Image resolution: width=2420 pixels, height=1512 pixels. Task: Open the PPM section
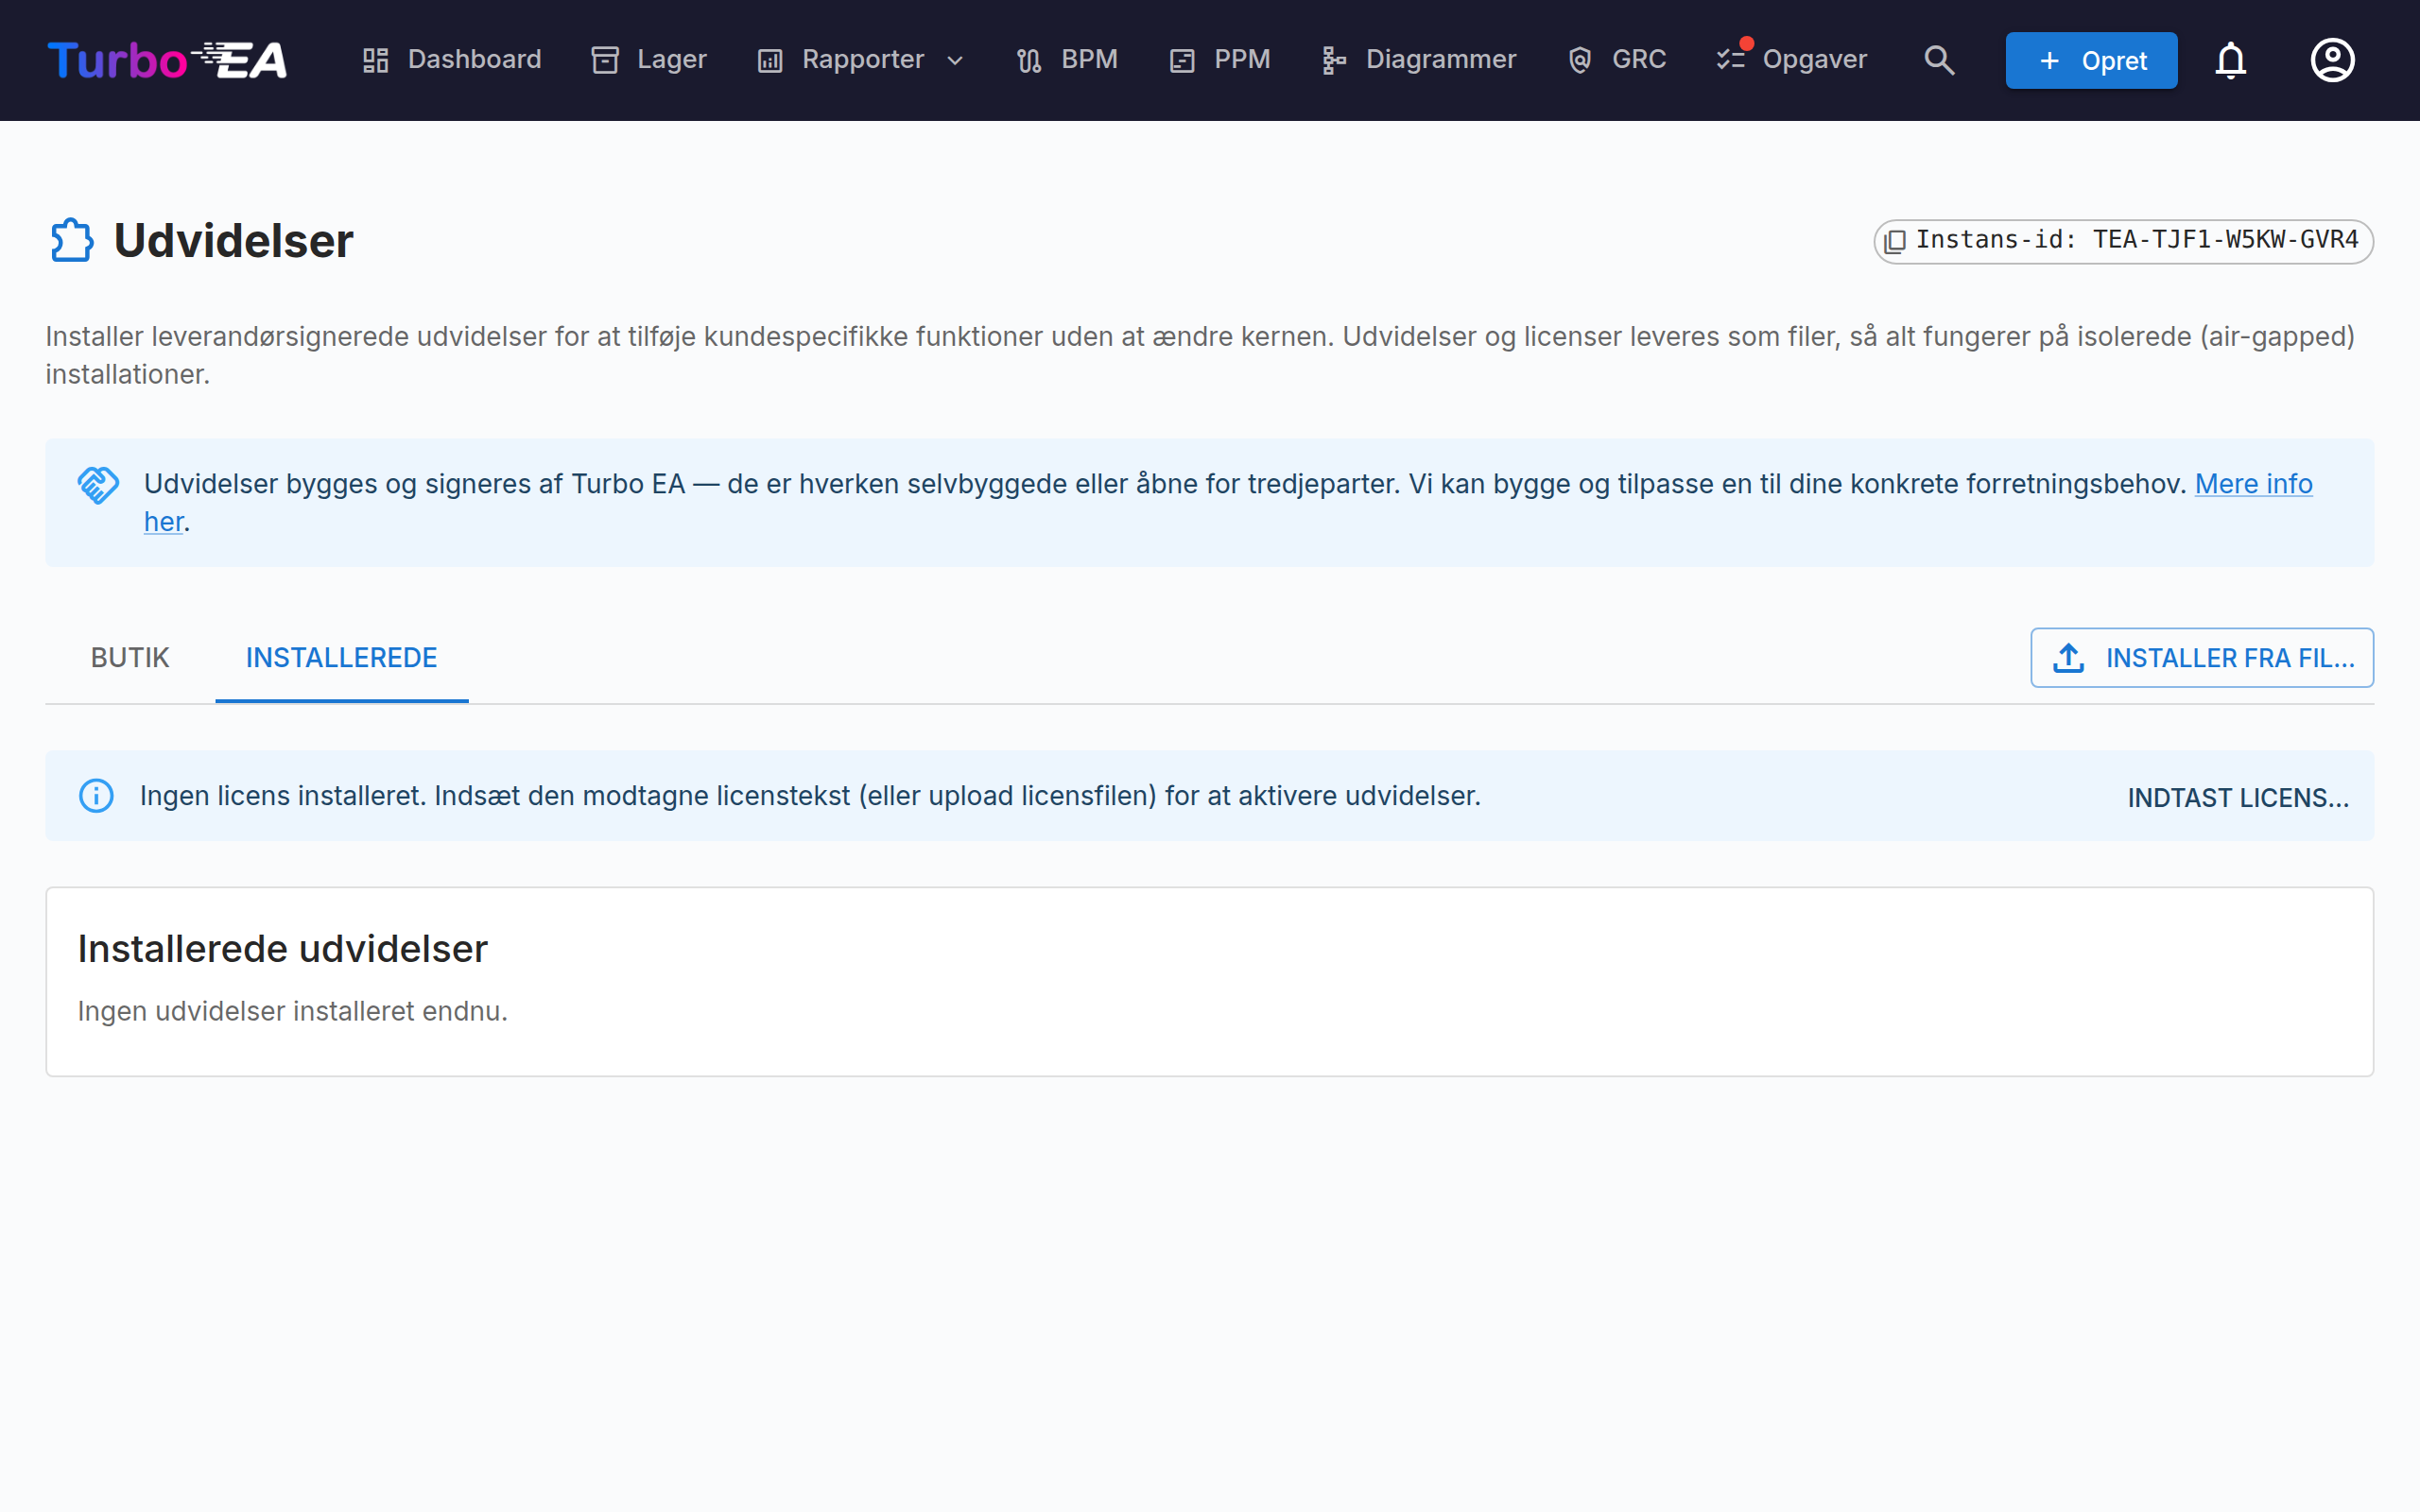click(1220, 60)
